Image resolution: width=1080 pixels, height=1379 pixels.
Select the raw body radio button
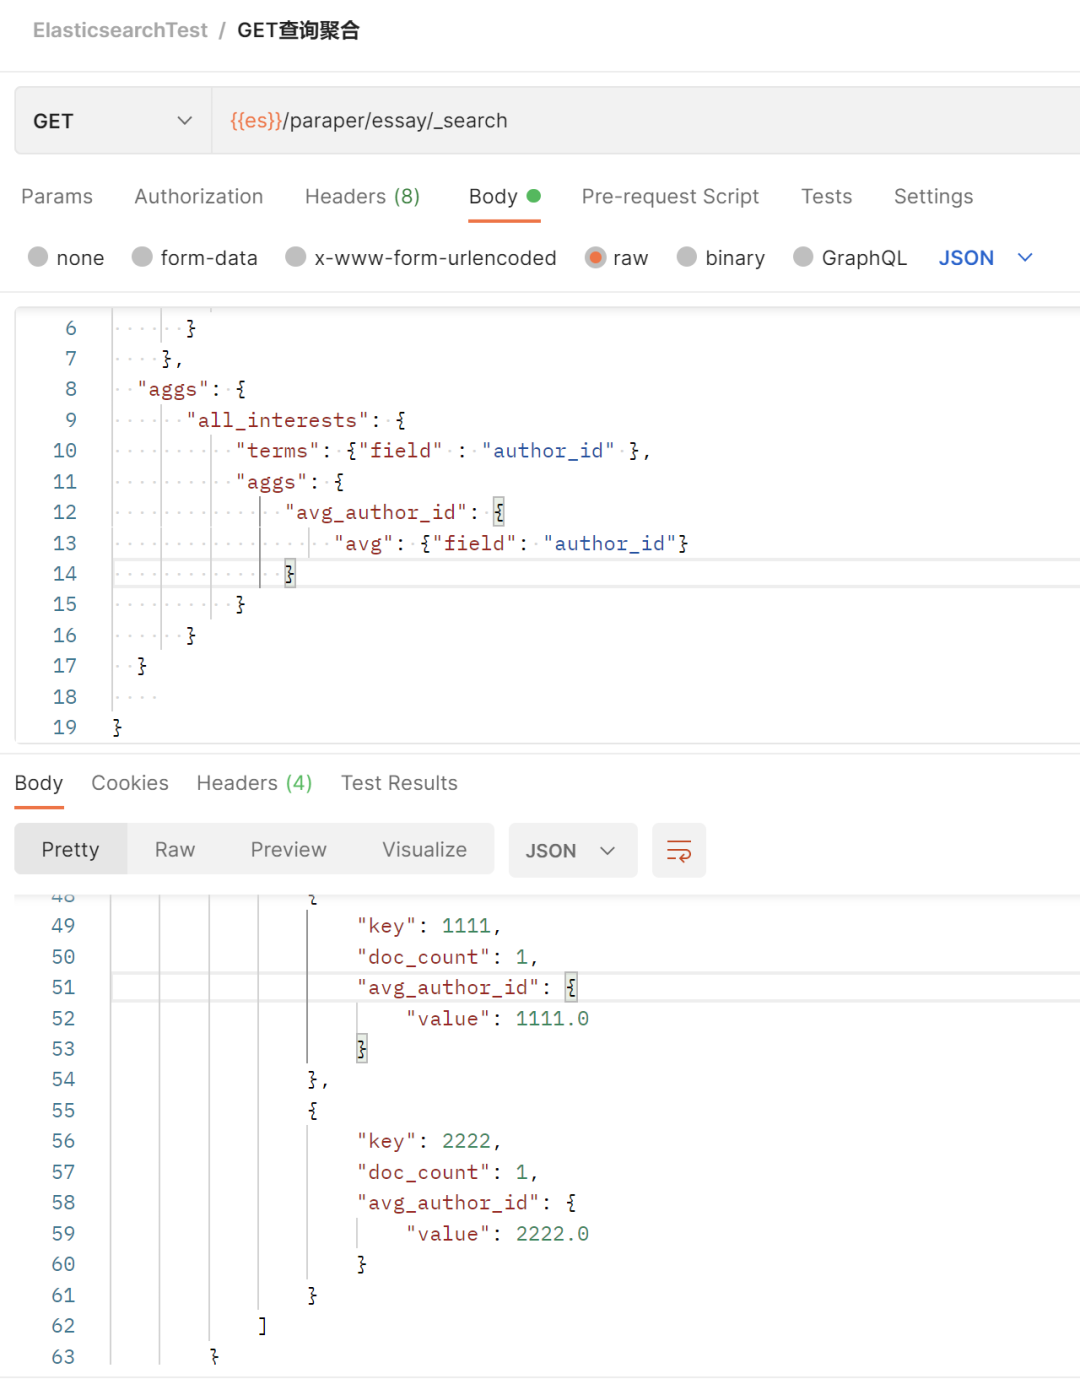[595, 257]
